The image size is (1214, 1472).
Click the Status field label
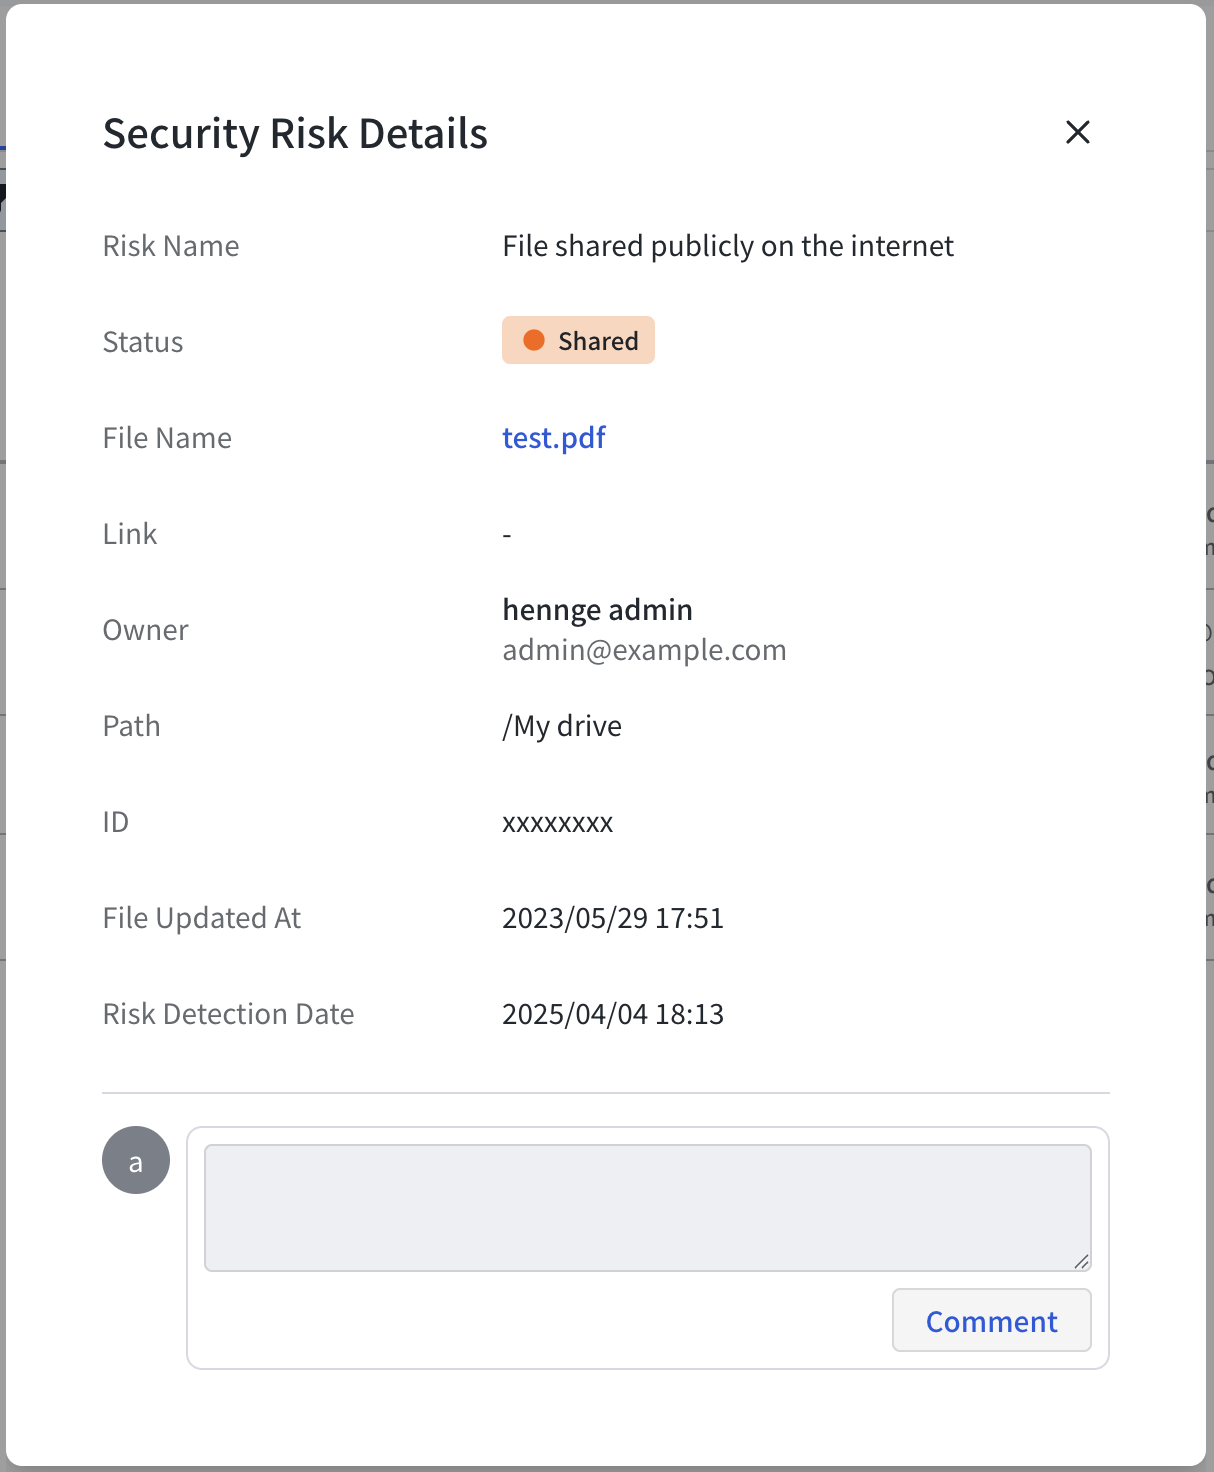pyautogui.click(x=143, y=342)
